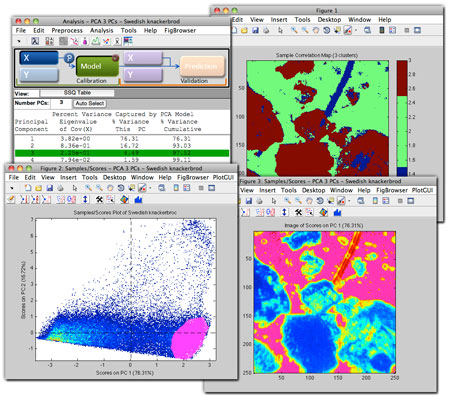Click the crossed tools settings icon in Figure 2
Viewport: 450px width, 396px height.
pyautogui.click(x=99, y=199)
